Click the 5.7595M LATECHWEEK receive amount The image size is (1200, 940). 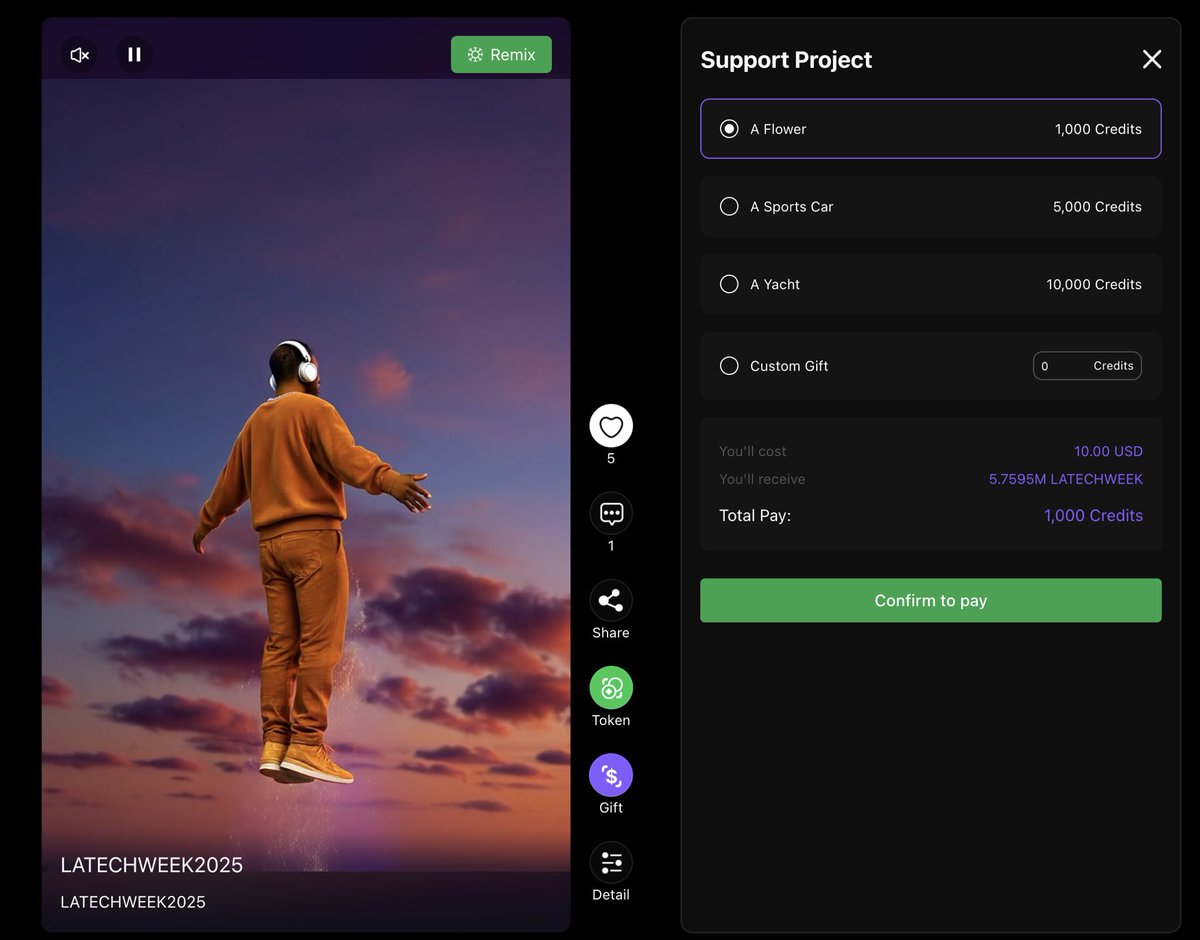pos(1066,479)
